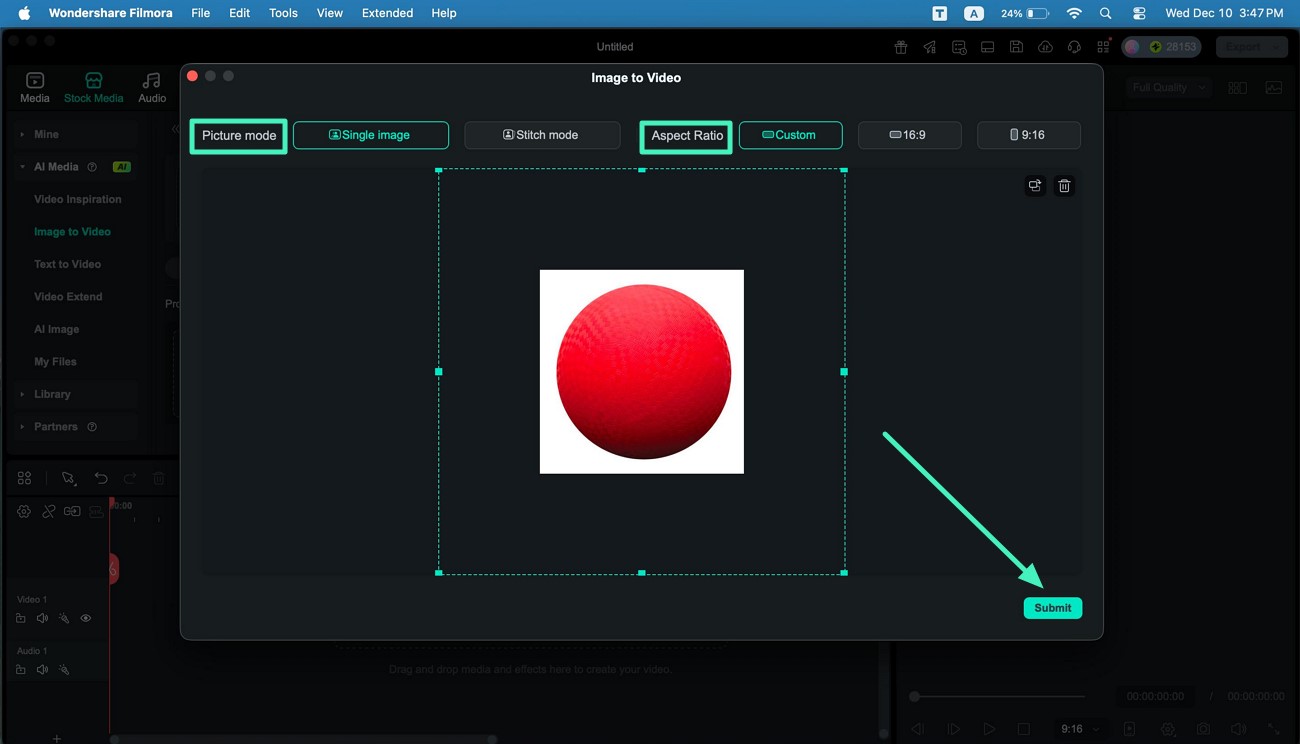Select Single image picture mode
The width and height of the screenshot is (1300, 744).
pyautogui.click(x=371, y=135)
